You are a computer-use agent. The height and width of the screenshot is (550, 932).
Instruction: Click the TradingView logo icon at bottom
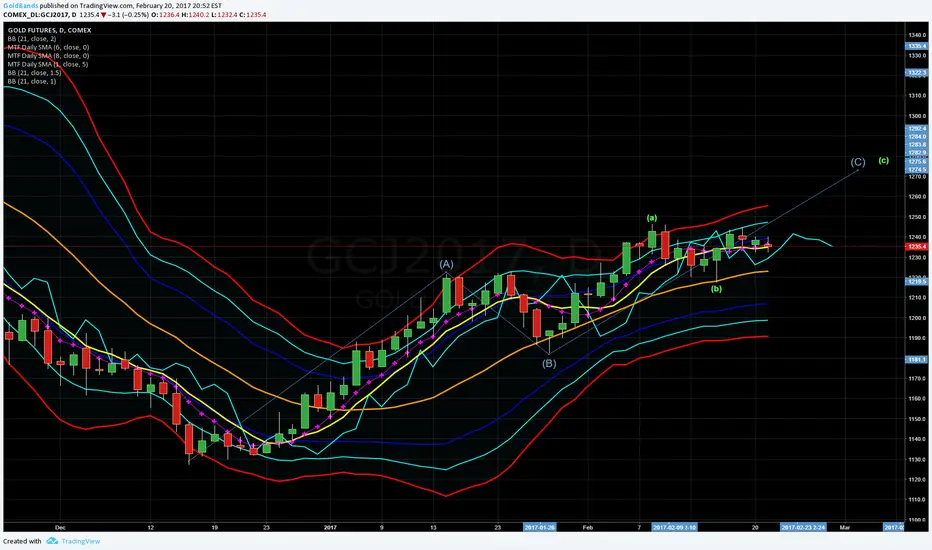[x=52, y=541]
